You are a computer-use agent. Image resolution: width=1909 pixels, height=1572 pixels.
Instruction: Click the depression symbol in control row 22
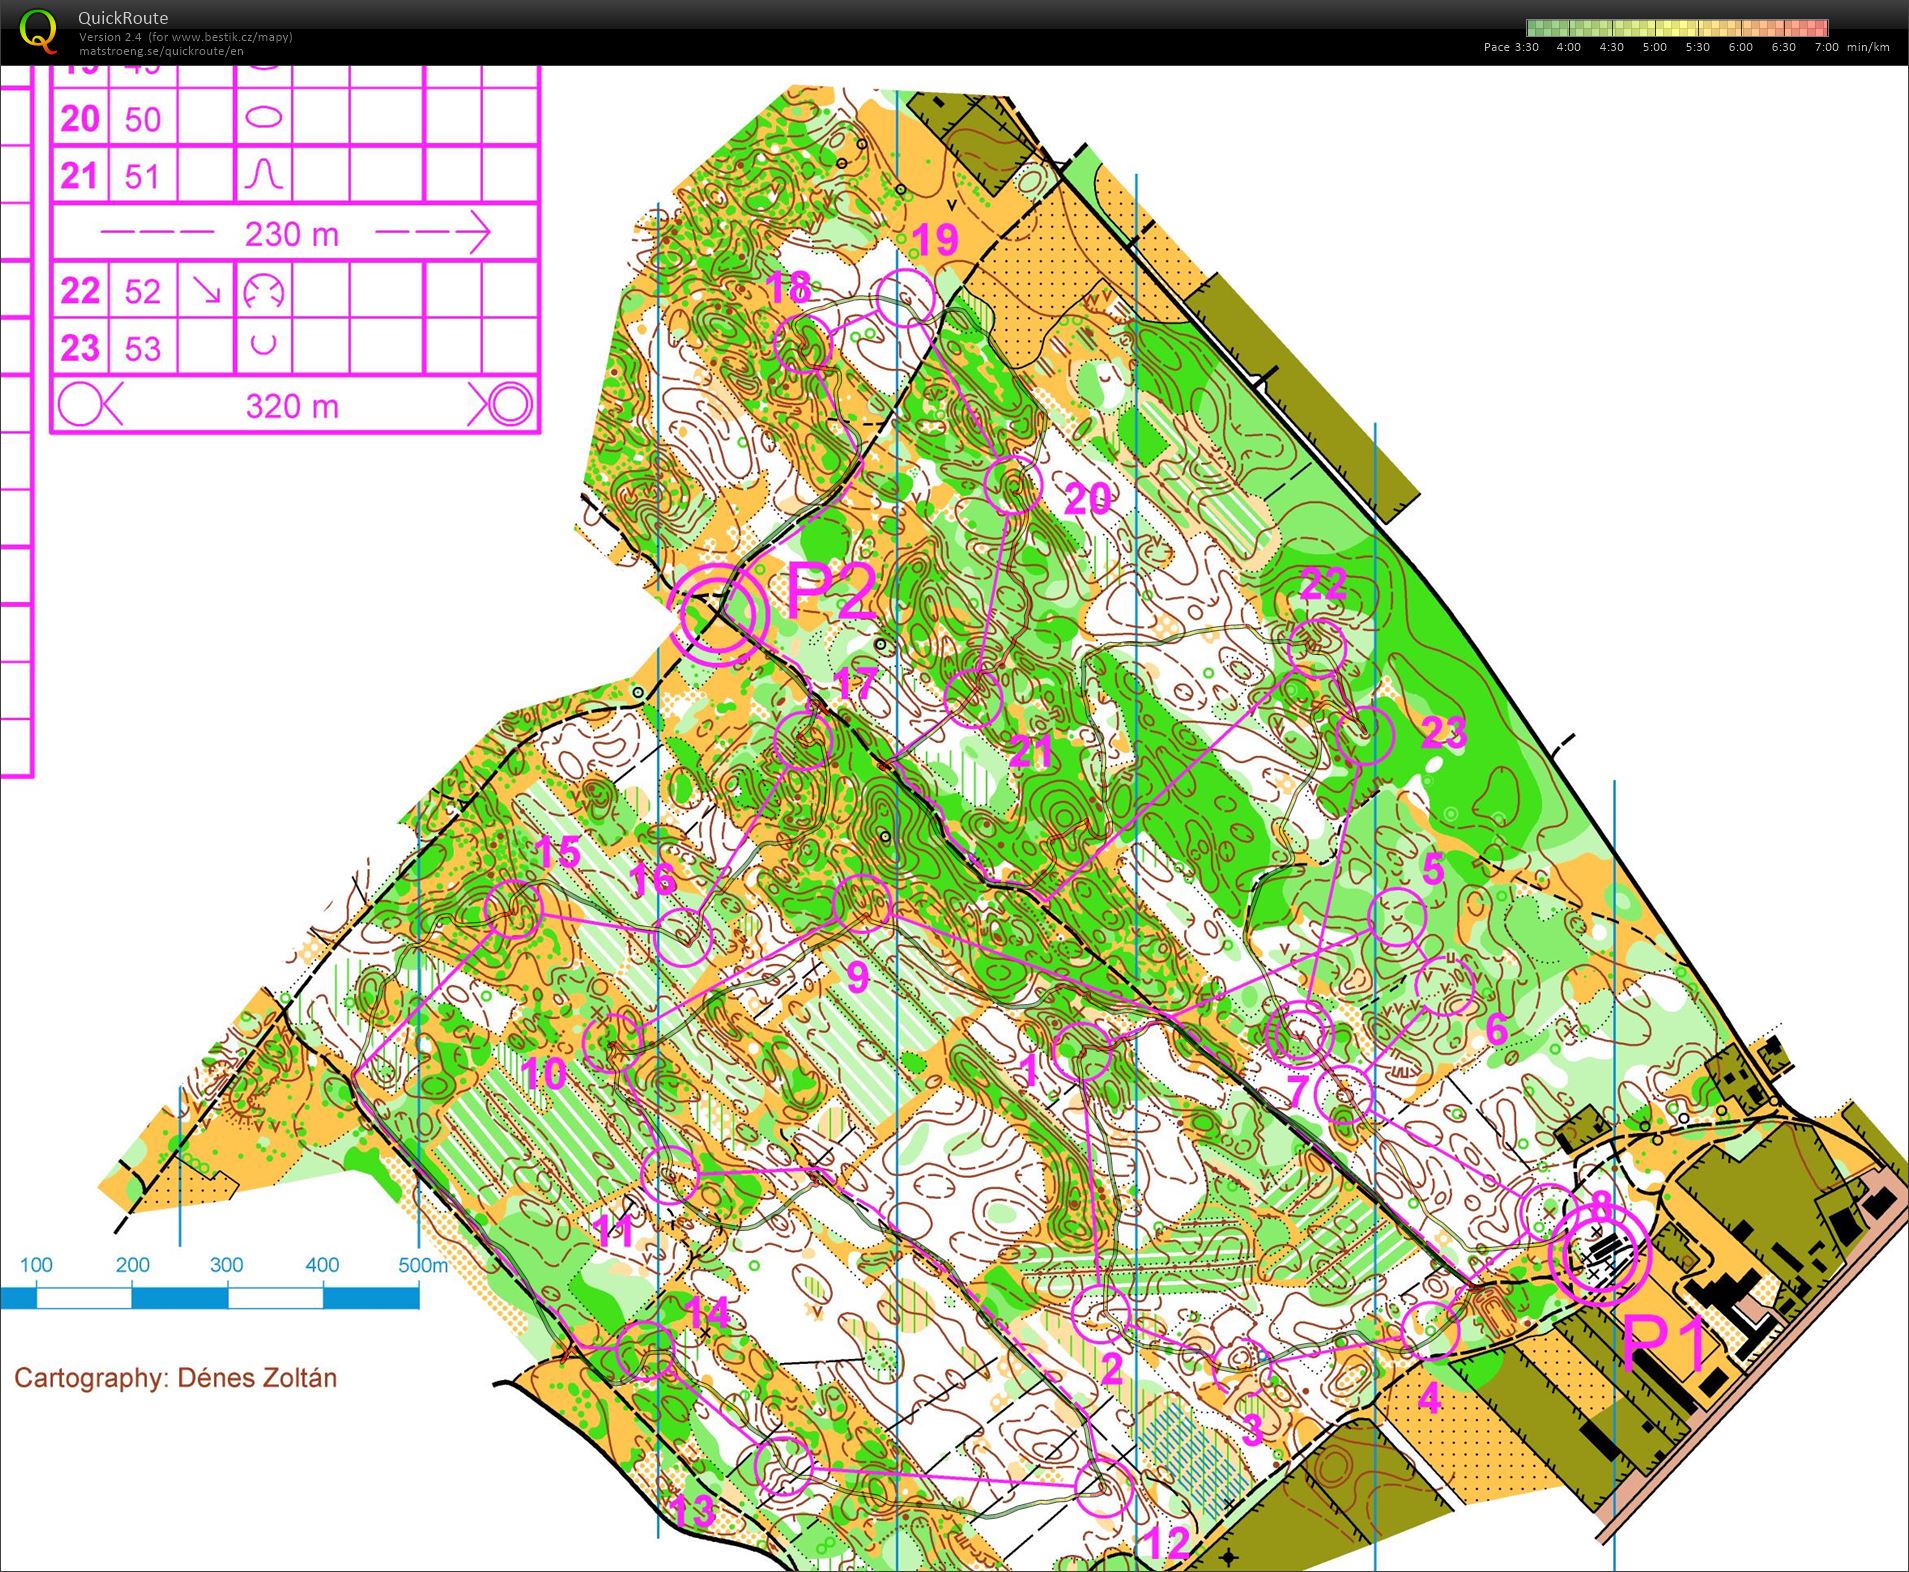click(264, 291)
